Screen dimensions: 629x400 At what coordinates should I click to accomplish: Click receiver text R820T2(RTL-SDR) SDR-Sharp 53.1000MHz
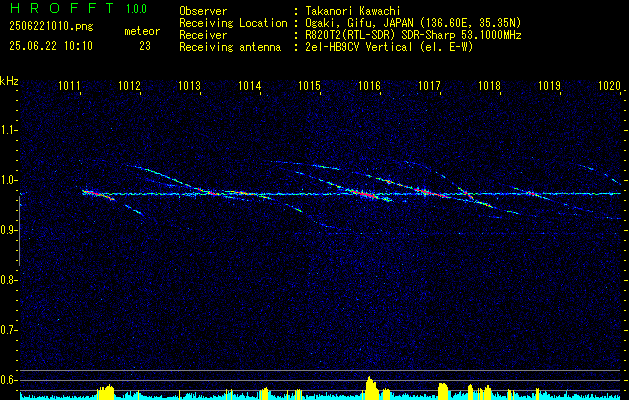(413, 35)
